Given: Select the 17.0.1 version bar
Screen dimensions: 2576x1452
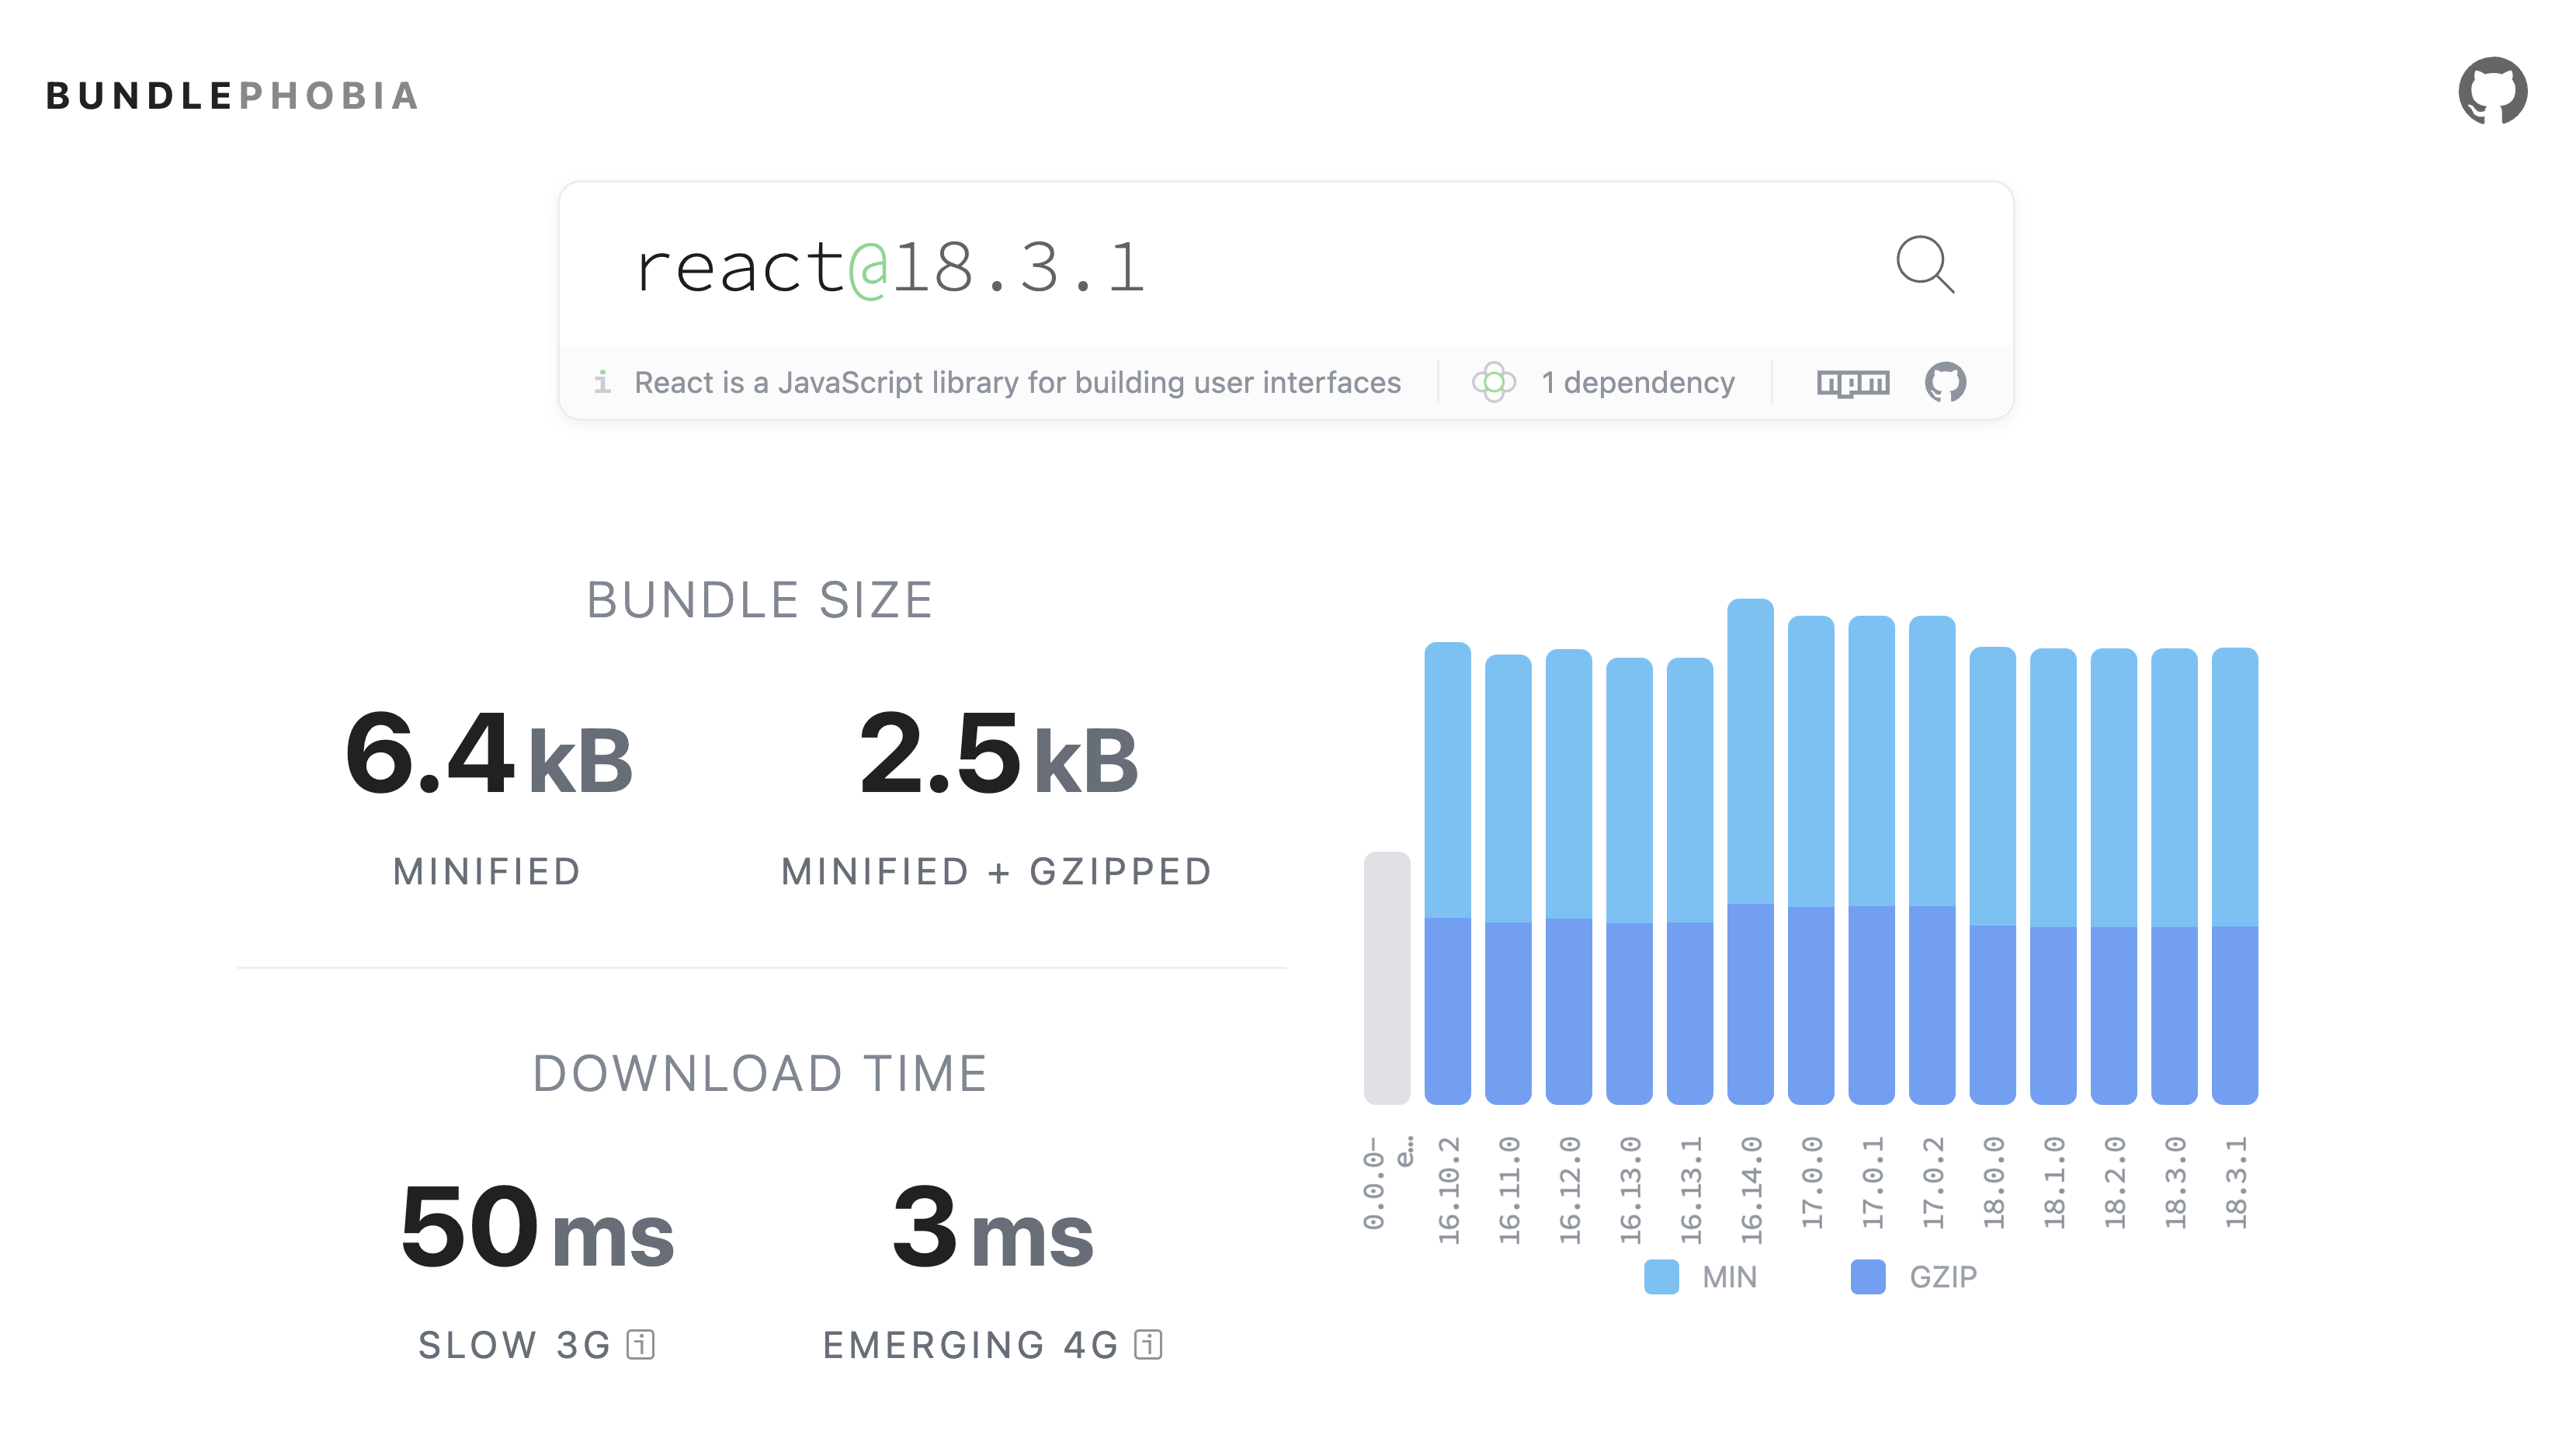Looking at the screenshot, I should pyautogui.click(x=1871, y=860).
